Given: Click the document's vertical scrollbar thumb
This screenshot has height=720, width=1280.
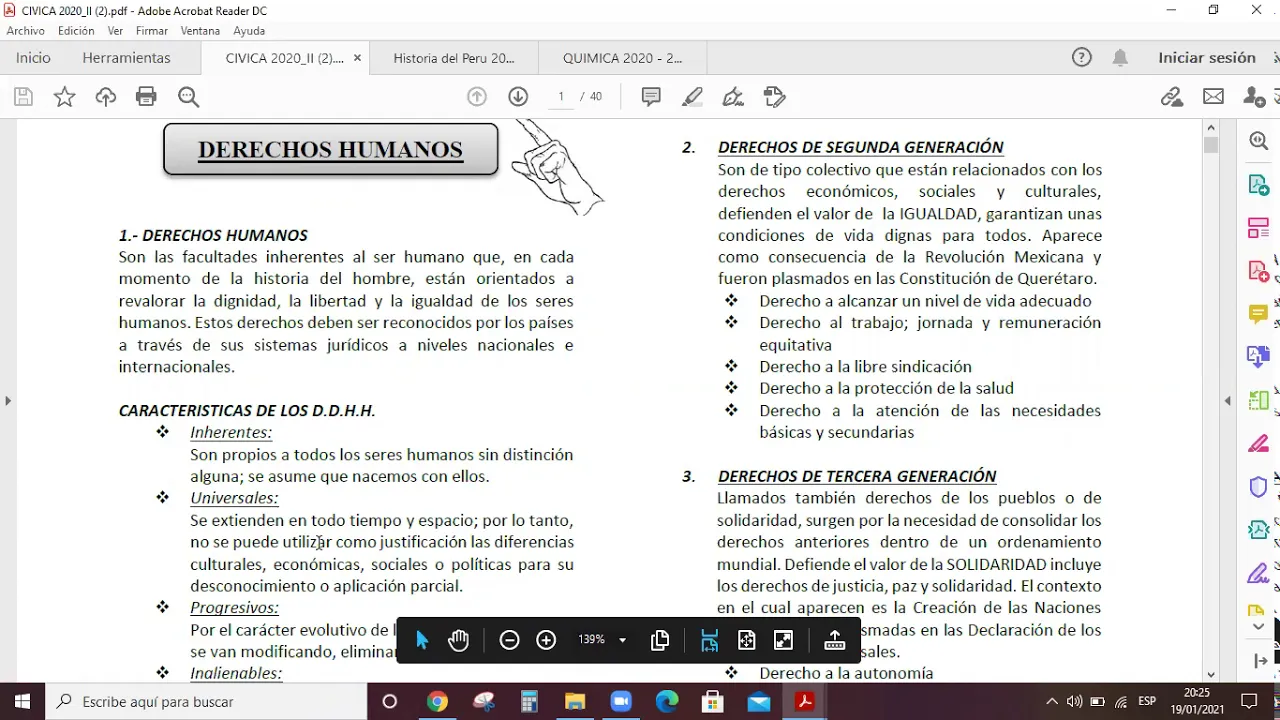Looking at the screenshot, I should [1212, 145].
